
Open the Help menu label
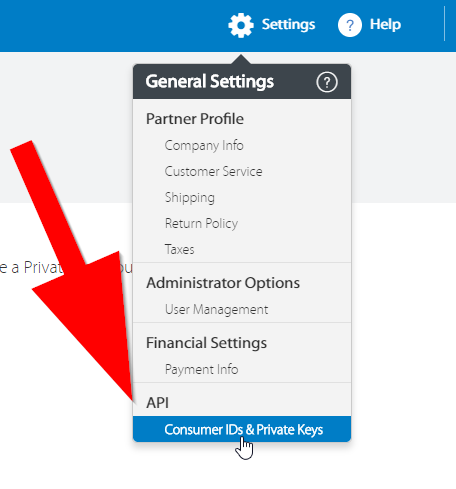coord(385,24)
